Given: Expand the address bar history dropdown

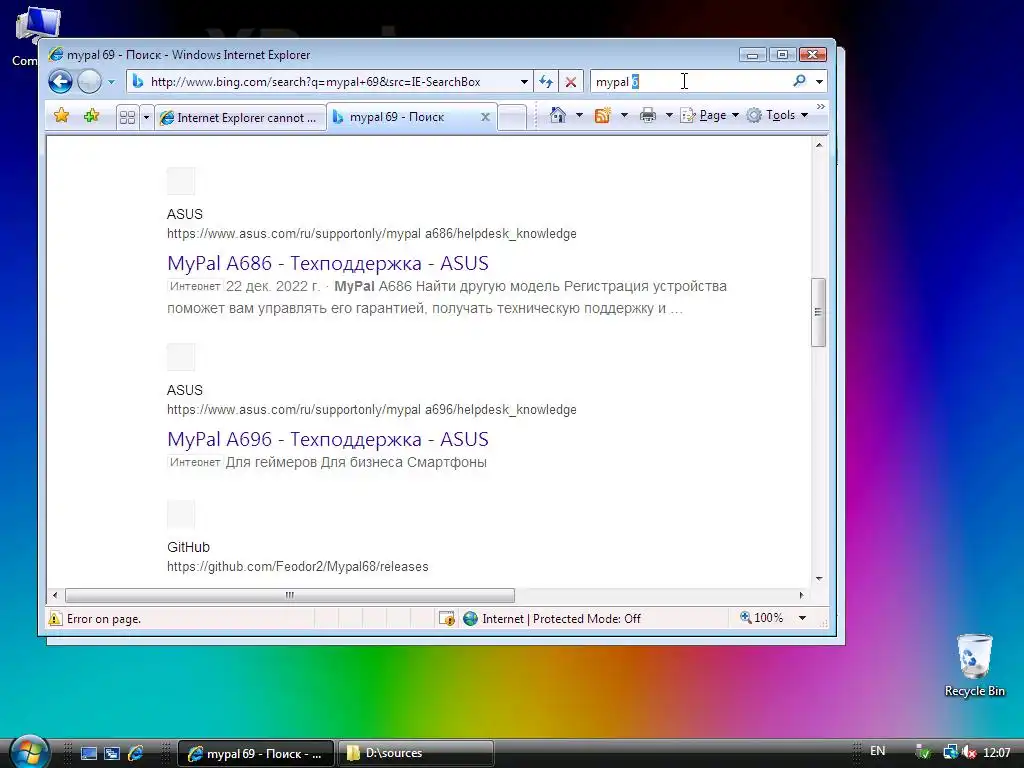Looking at the screenshot, I should 524,82.
